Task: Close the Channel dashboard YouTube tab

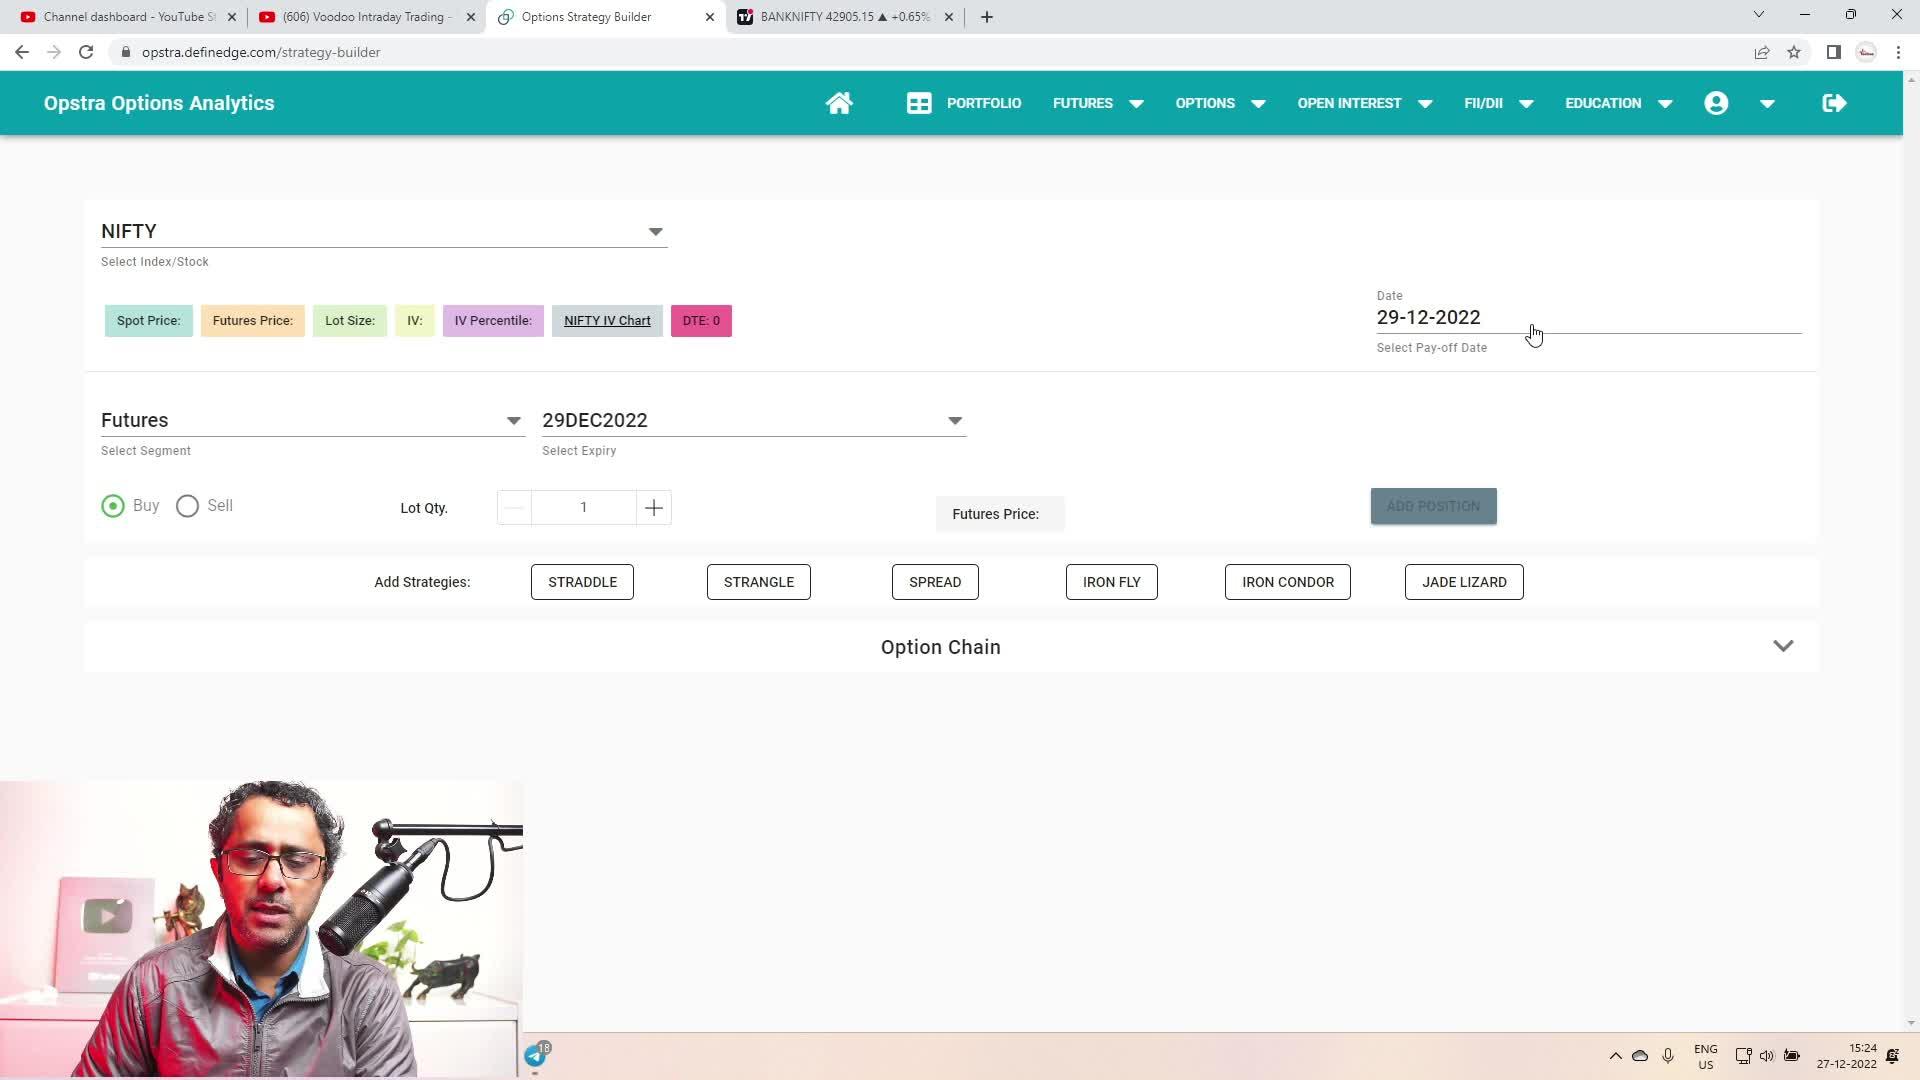Action: (x=232, y=17)
